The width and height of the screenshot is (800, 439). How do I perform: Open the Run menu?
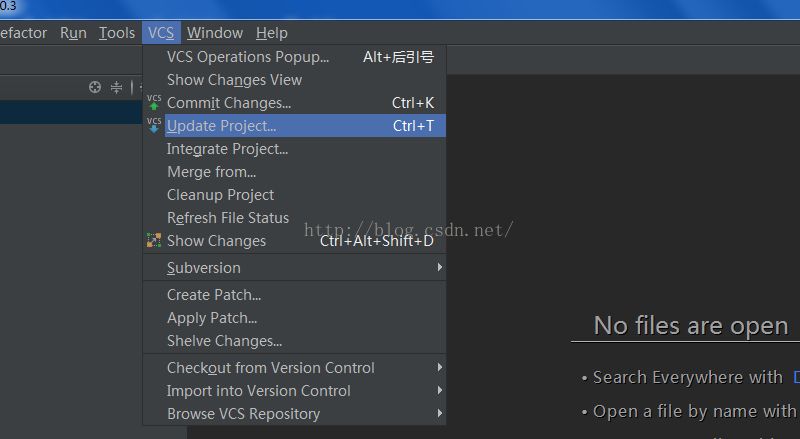(x=73, y=33)
